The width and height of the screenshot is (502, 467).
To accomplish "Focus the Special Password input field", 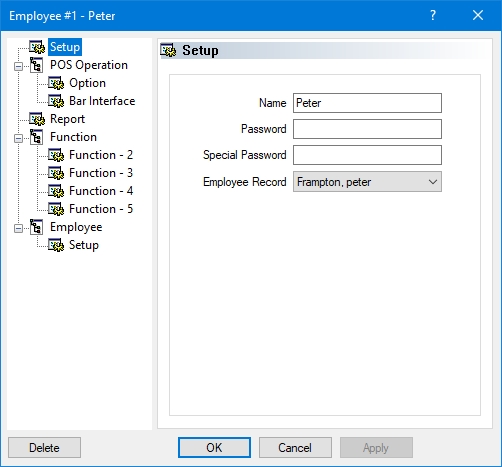I will click(367, 155).
